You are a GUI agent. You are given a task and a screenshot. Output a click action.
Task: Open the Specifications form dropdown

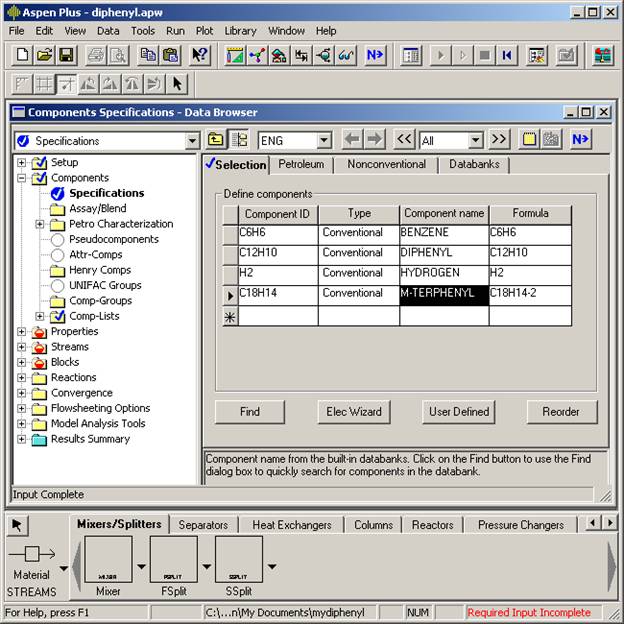[192, 141]
